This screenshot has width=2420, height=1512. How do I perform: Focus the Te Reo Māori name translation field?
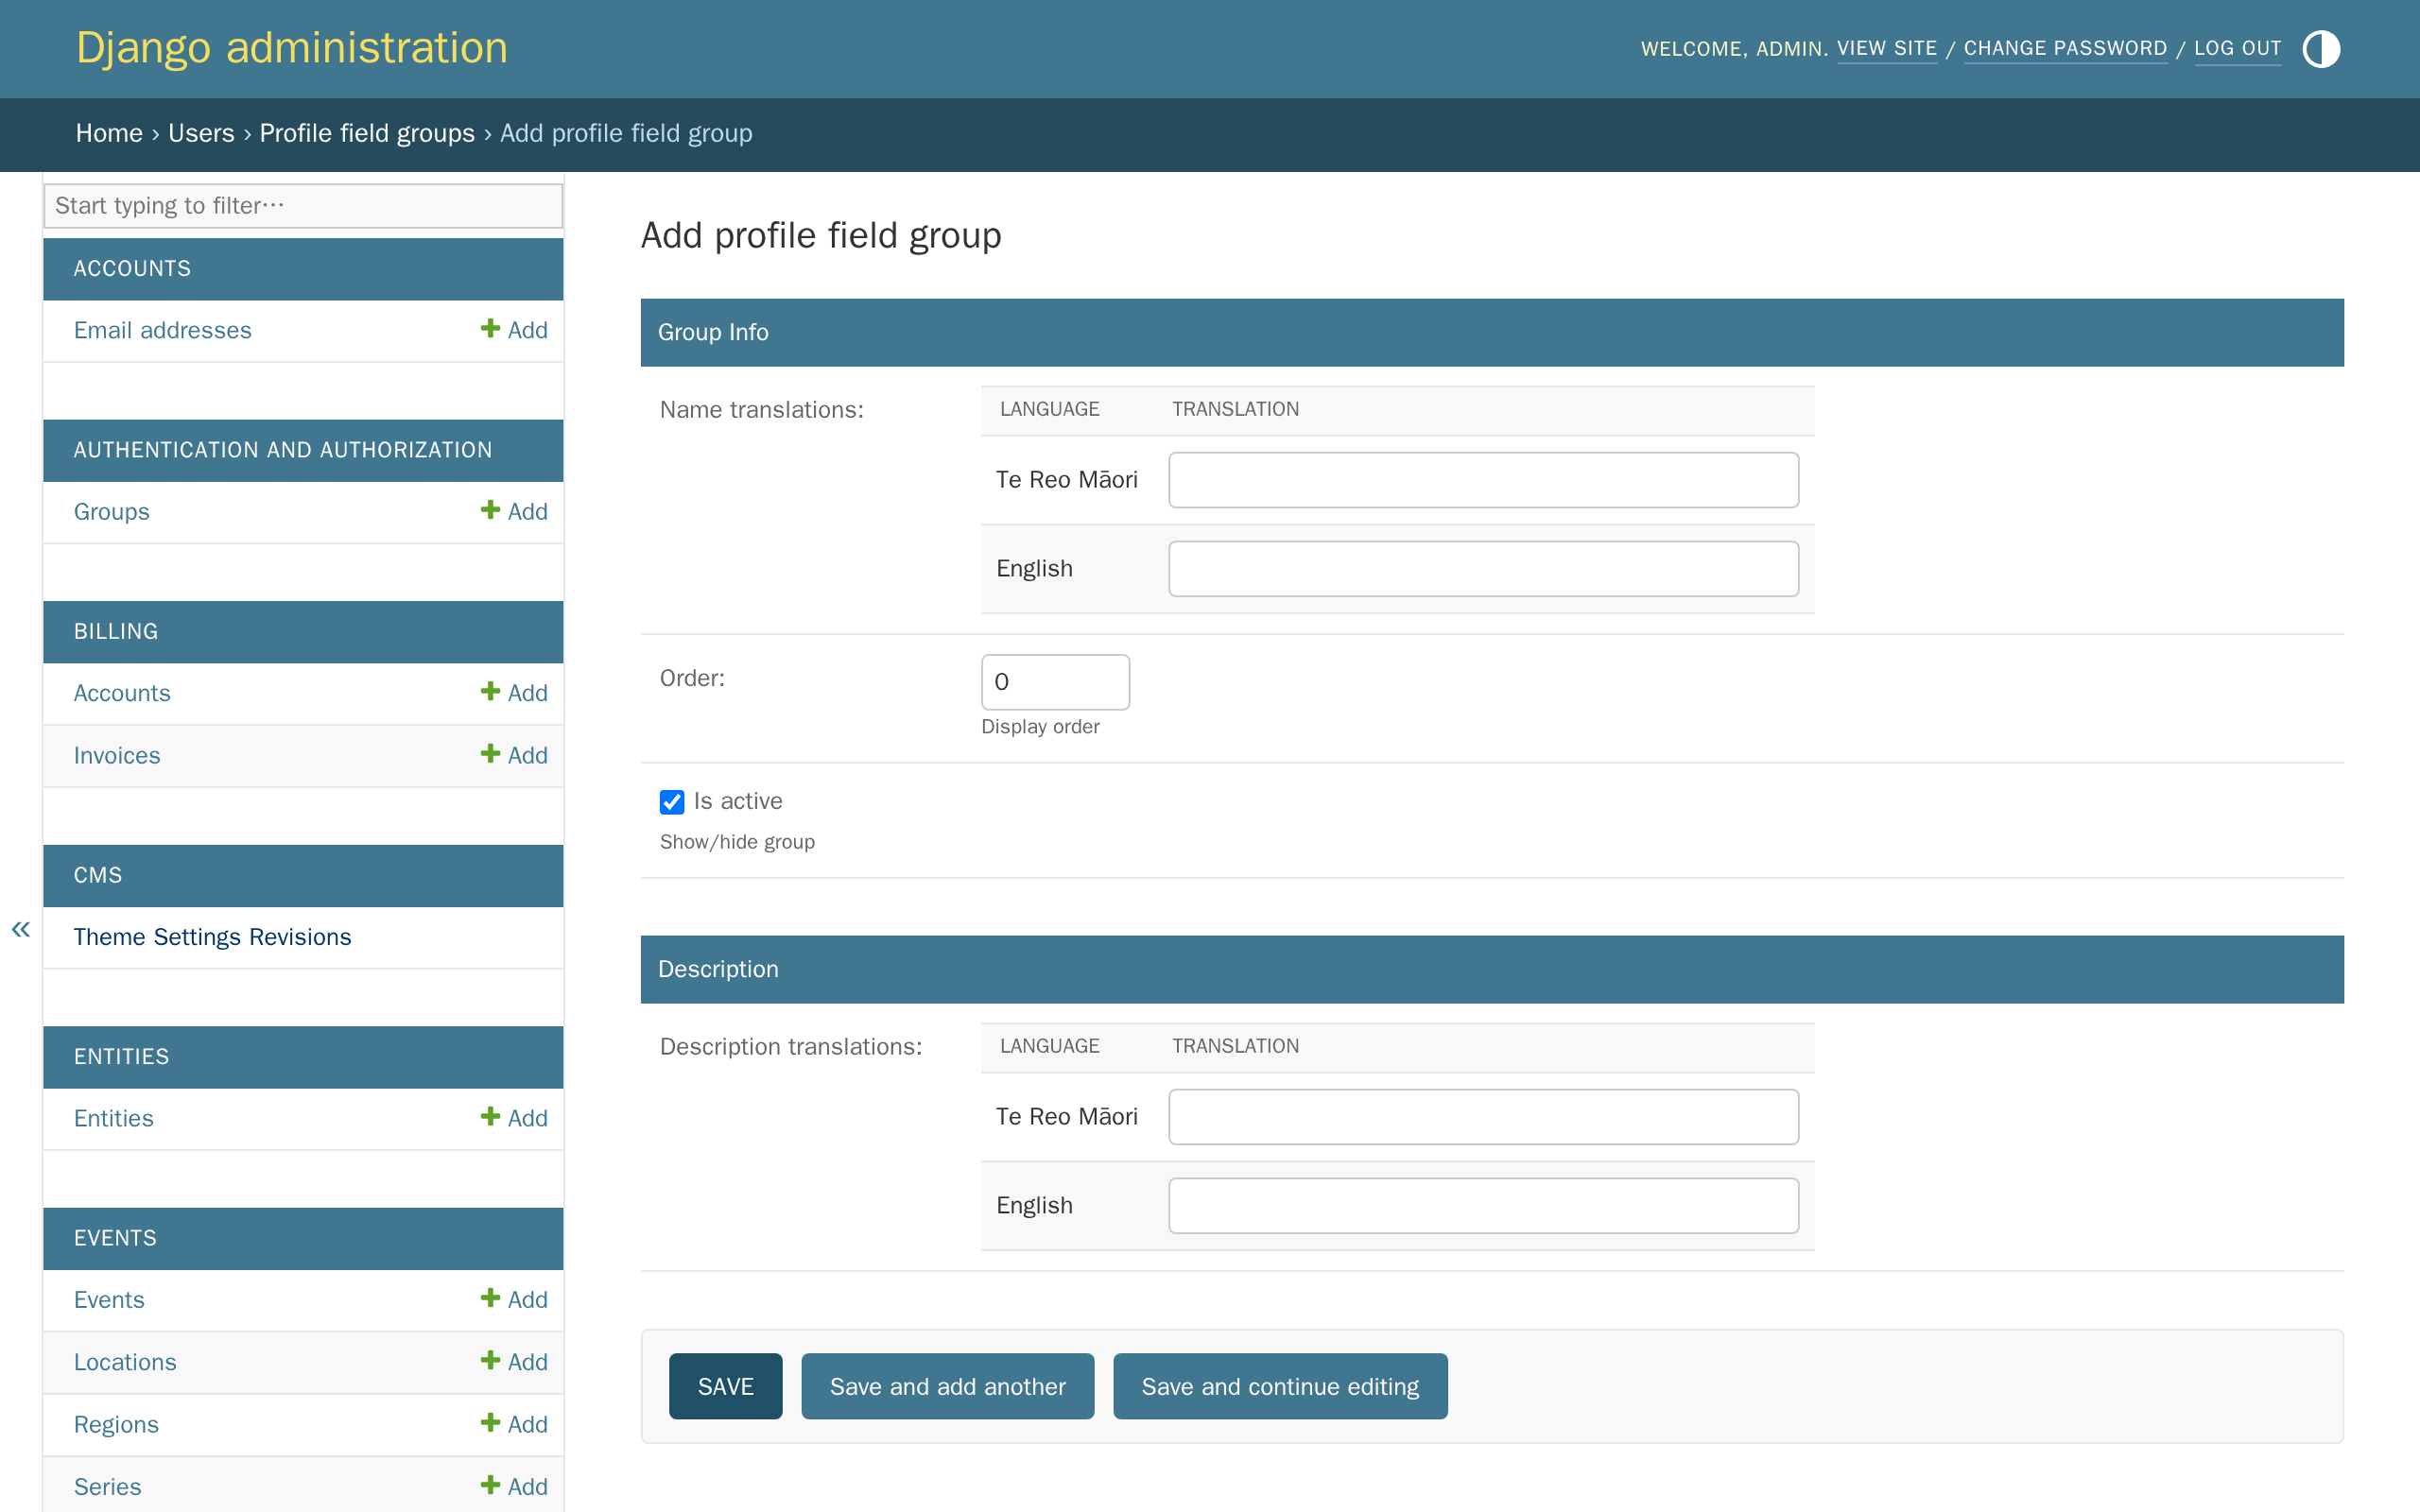1483,480
